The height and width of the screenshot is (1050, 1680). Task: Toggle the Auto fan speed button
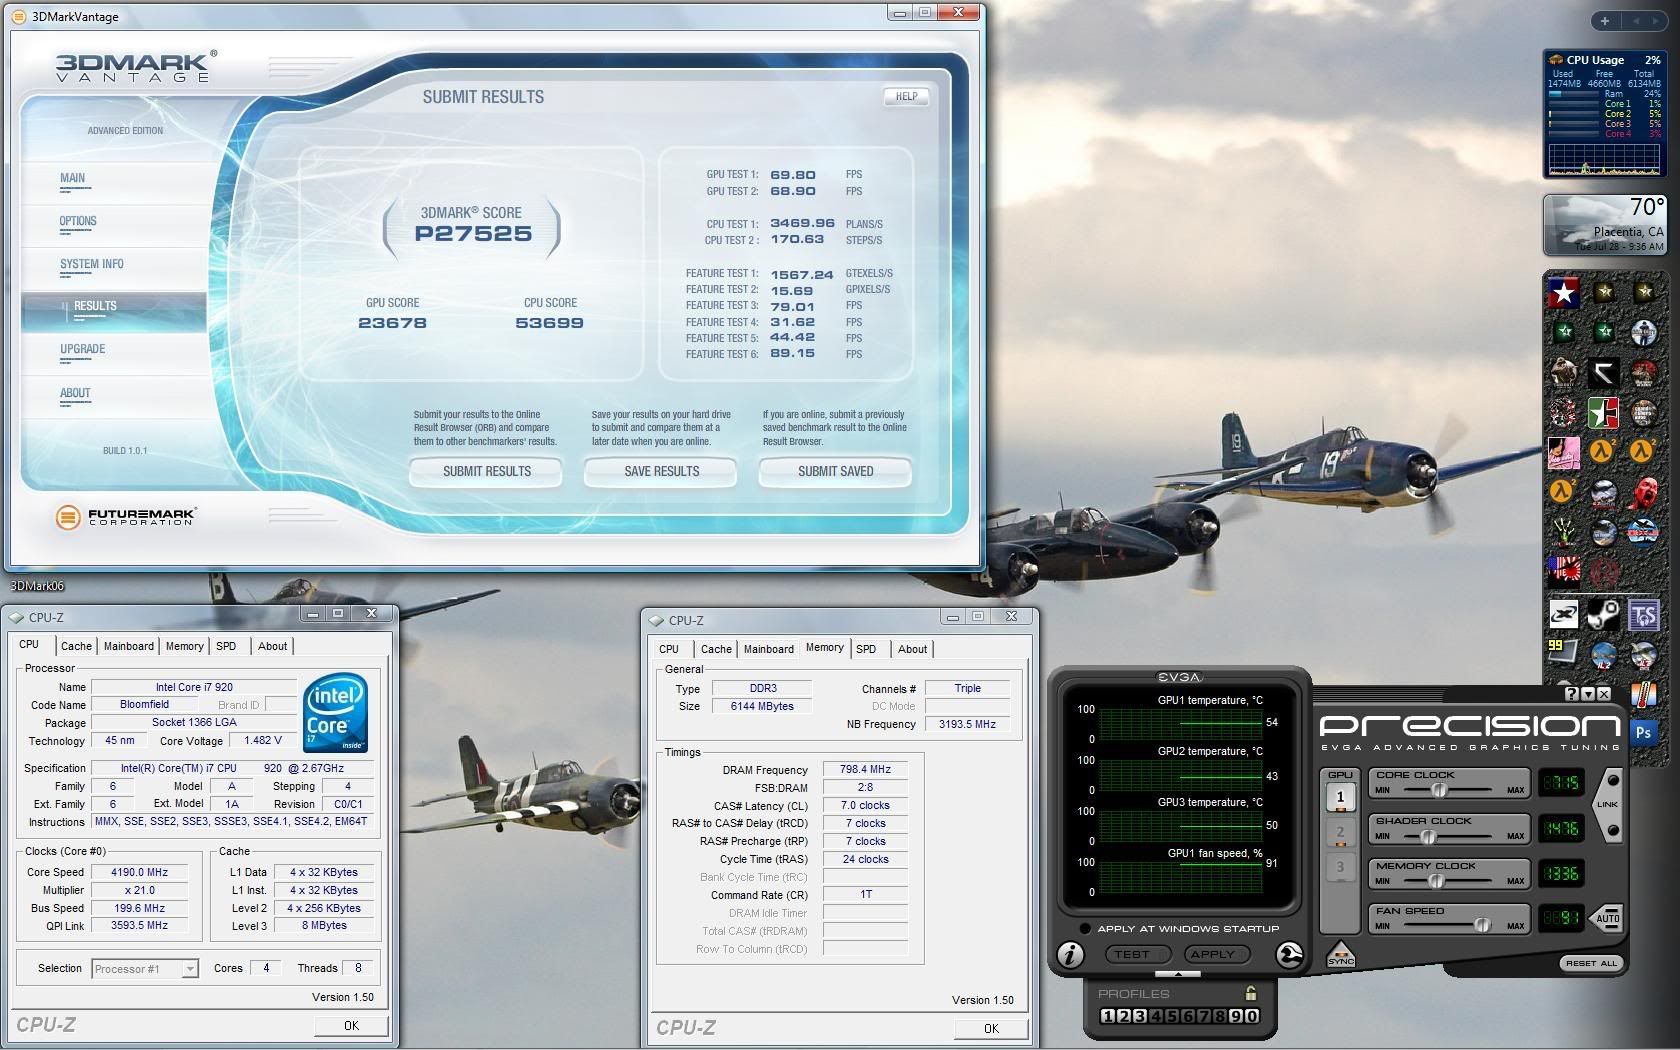tap(1608, 918)
